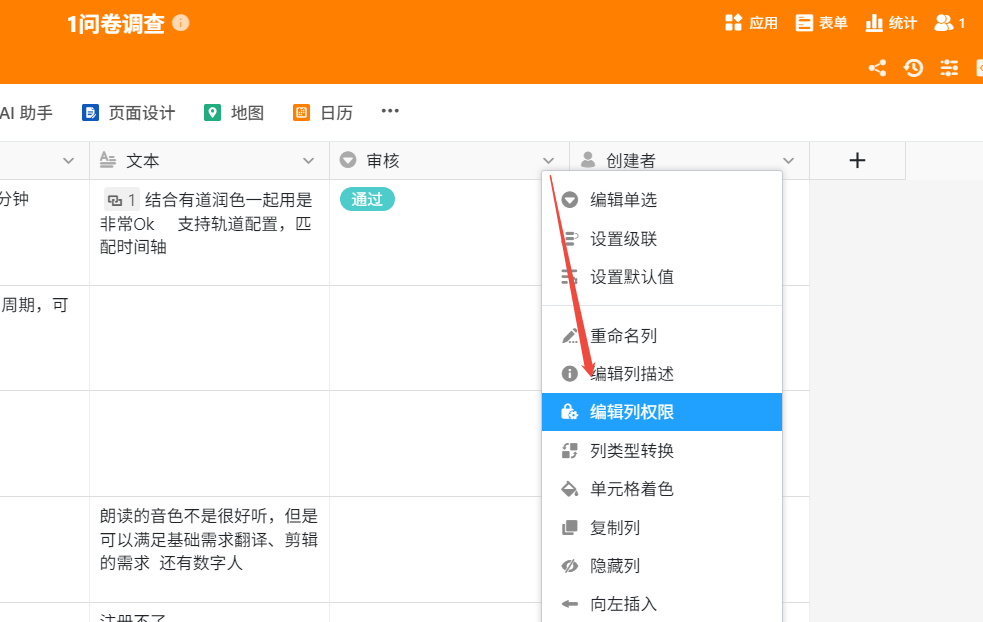Screen dimensions: 983x622
Task: Select the highlighted 编辑列权限 menu entry
Action: (x=662, y=412)
